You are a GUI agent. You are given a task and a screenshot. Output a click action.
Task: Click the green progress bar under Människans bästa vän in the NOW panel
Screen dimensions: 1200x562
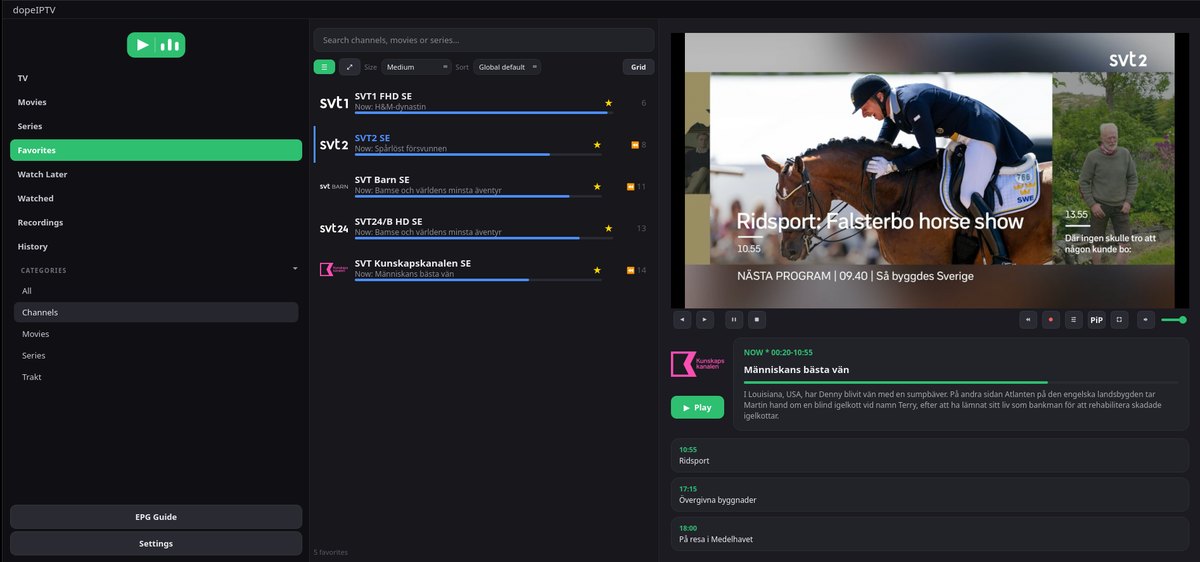(961, 382)
